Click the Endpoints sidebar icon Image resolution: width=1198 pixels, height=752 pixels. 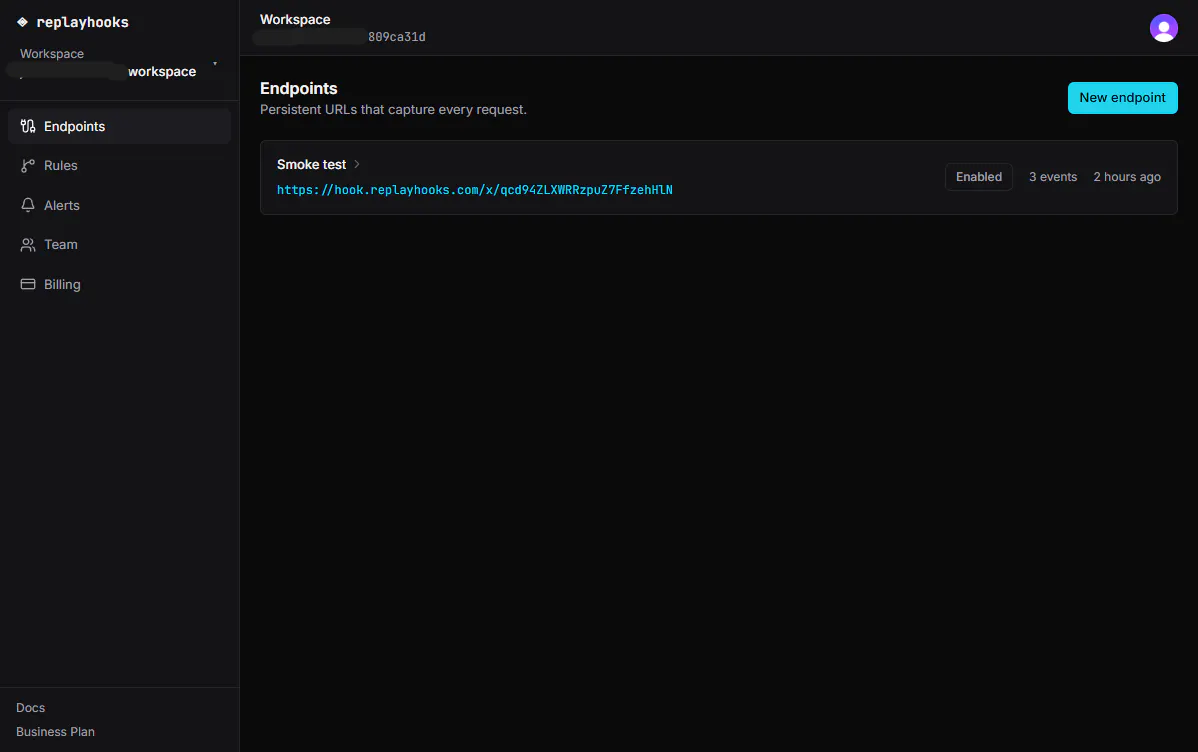28,126
